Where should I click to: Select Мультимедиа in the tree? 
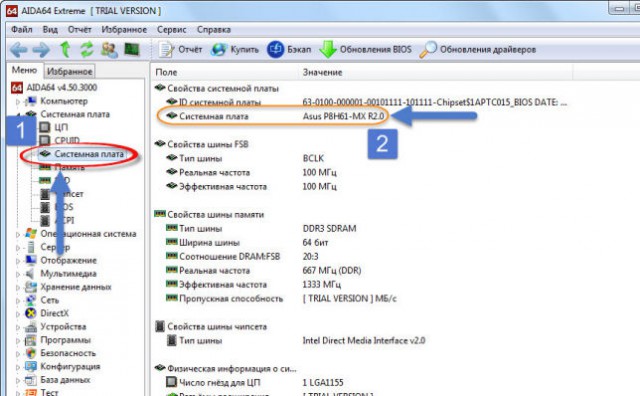(69, 274)
